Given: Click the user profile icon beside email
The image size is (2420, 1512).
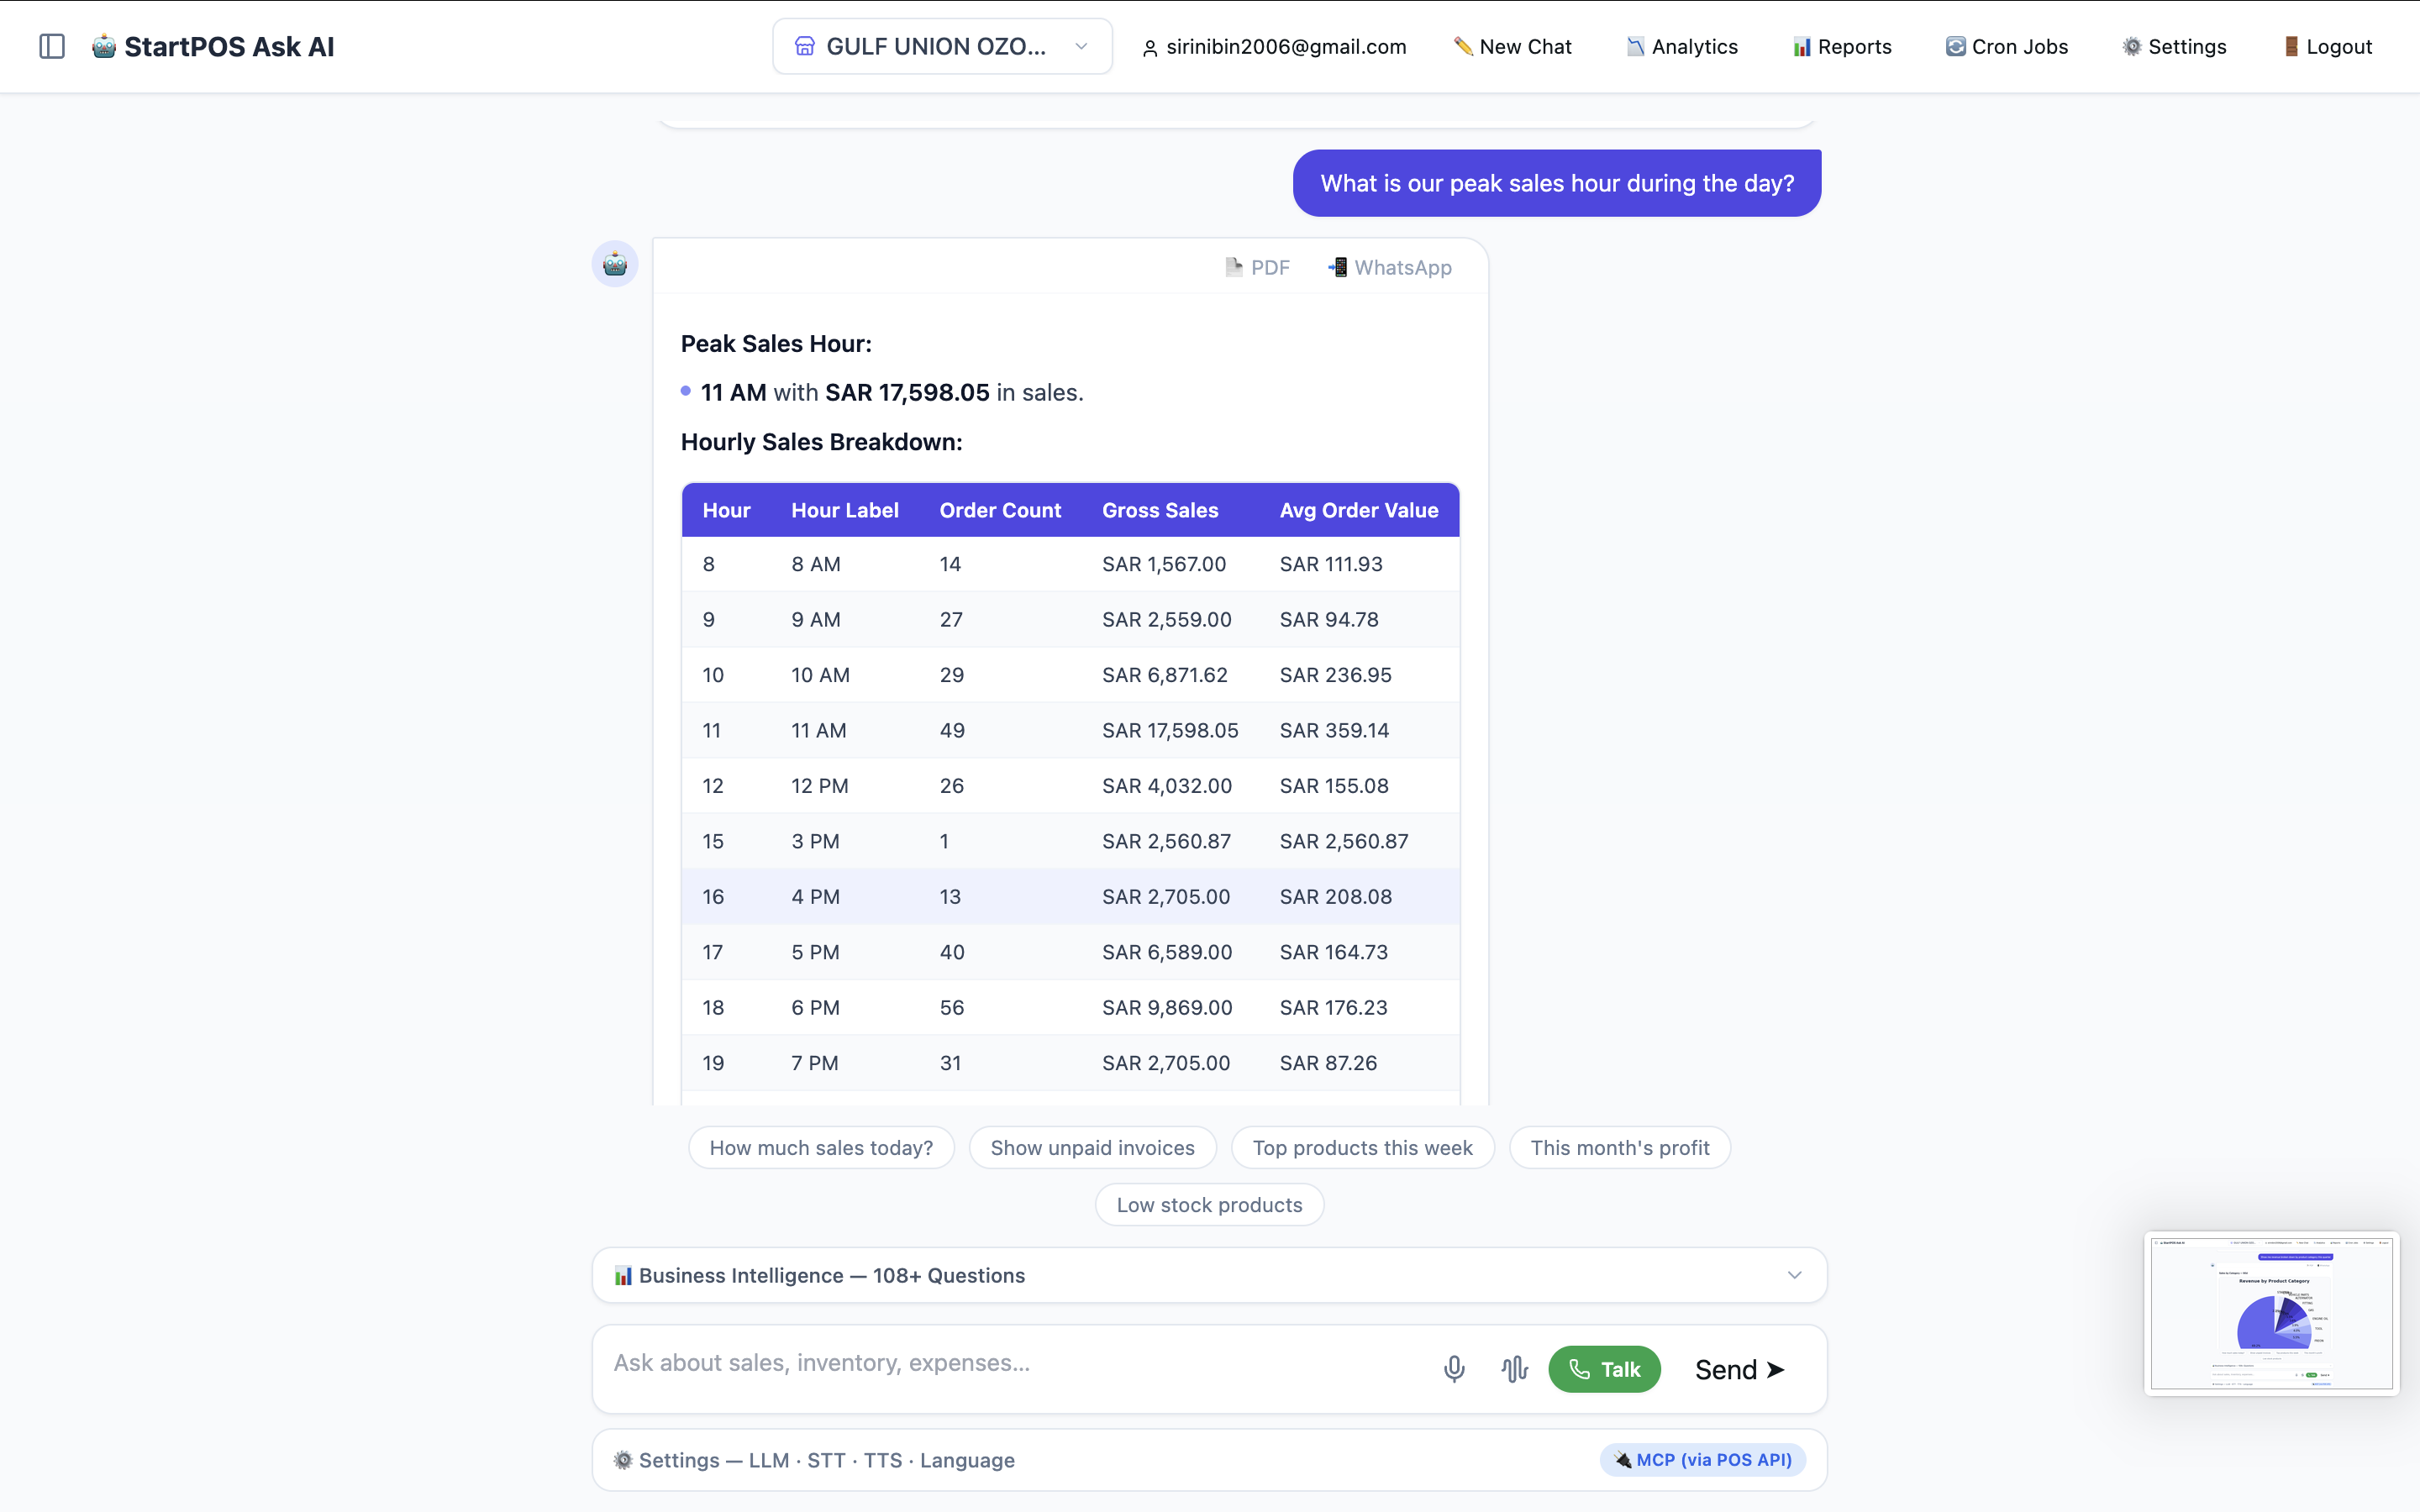Looking at the screenshot, I should [x=1150, y=47].
